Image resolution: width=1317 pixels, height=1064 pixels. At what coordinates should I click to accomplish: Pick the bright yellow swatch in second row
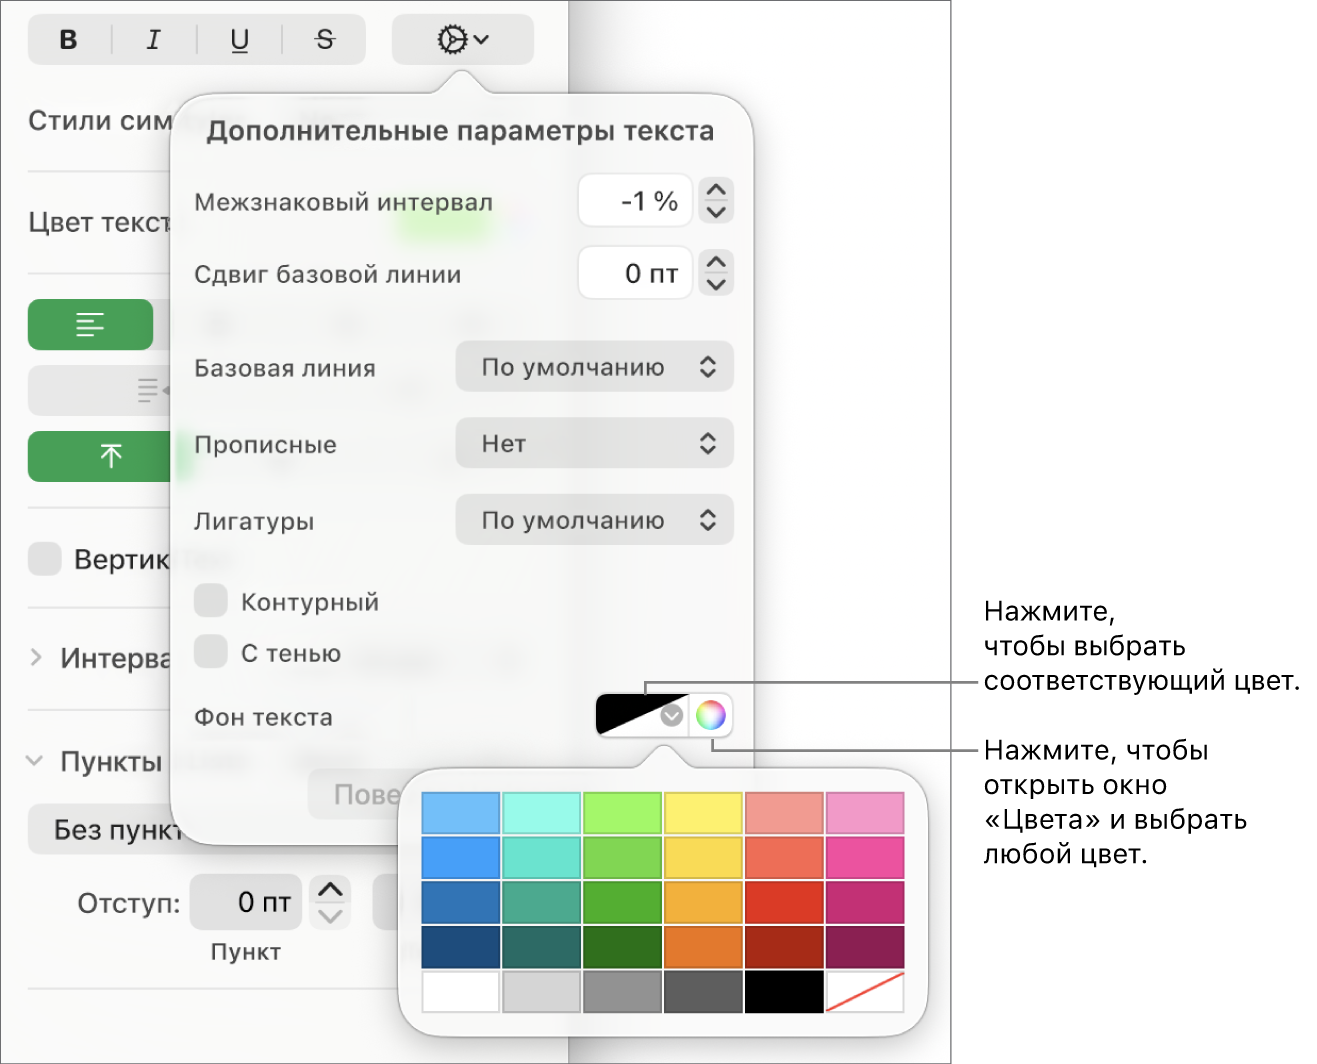(704, 858)
